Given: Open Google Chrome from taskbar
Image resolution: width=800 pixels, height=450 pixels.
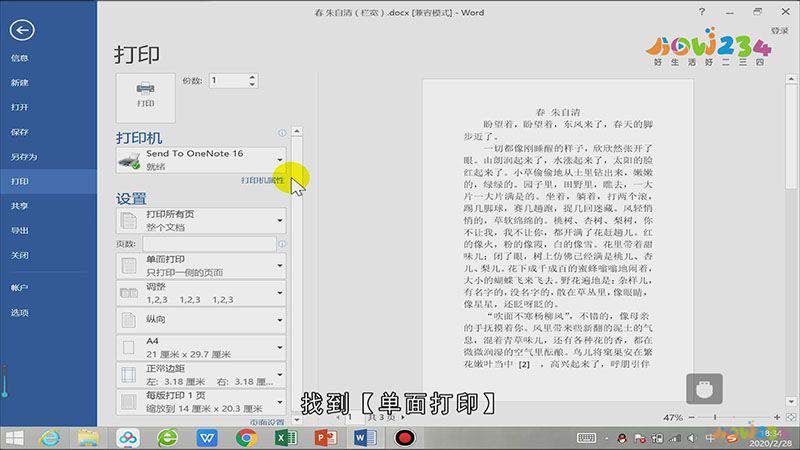Looking at the screenshot, I should click(246, 438).
